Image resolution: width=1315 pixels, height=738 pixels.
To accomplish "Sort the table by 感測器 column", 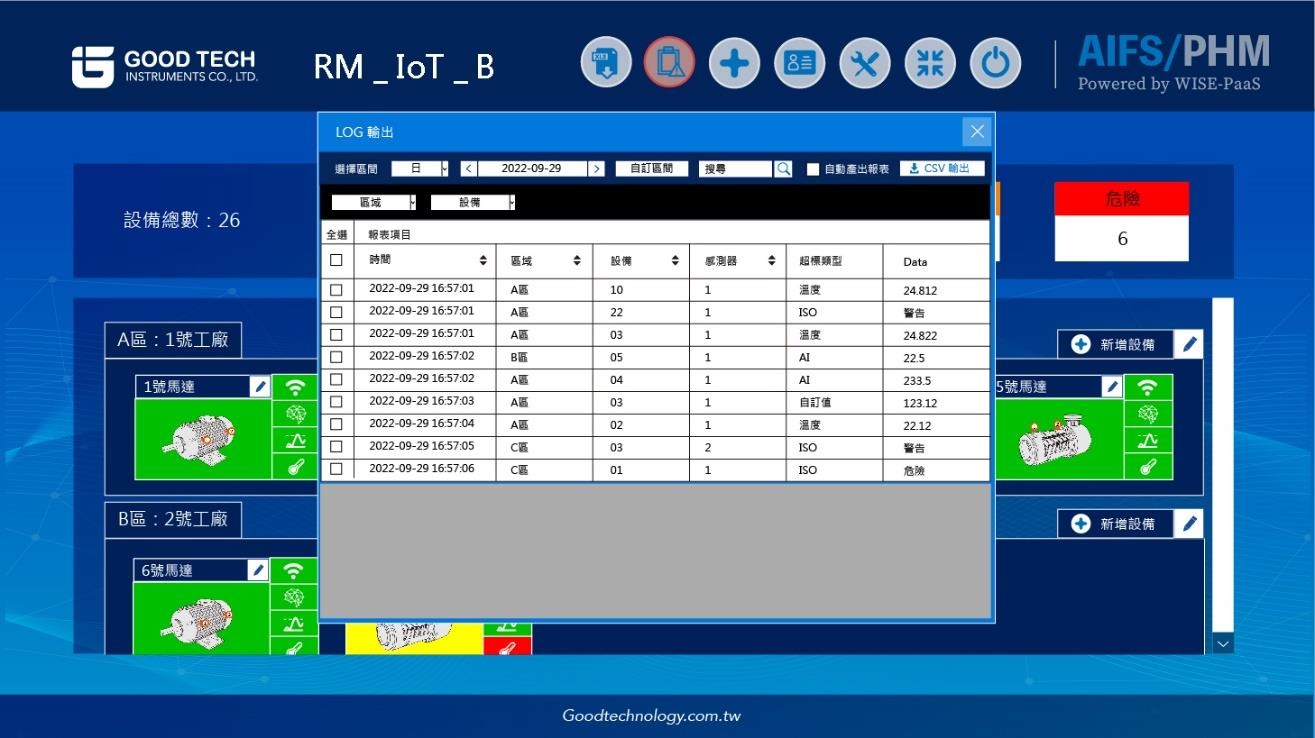I will pyautogui.click(x=771, y=261).
